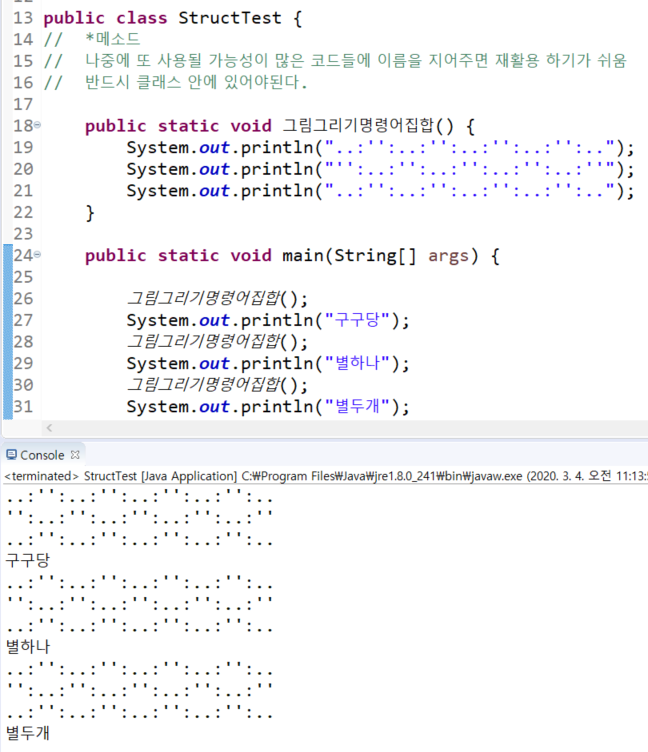Click the comment 반드시 클래스 안에 있어야된다.
This screenshot has width=648, height=752.
[196, 82]
